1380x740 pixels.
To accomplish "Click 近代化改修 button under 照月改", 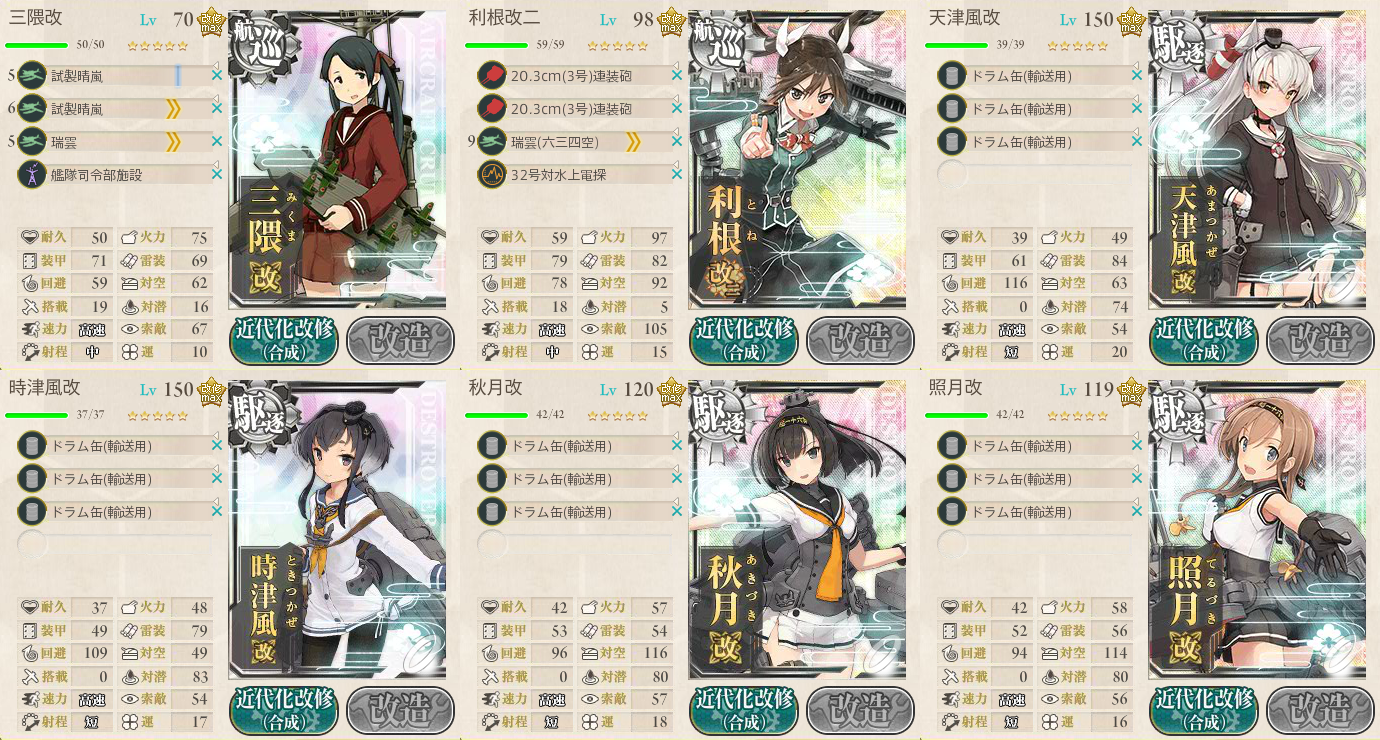I will click(1203, 710).
